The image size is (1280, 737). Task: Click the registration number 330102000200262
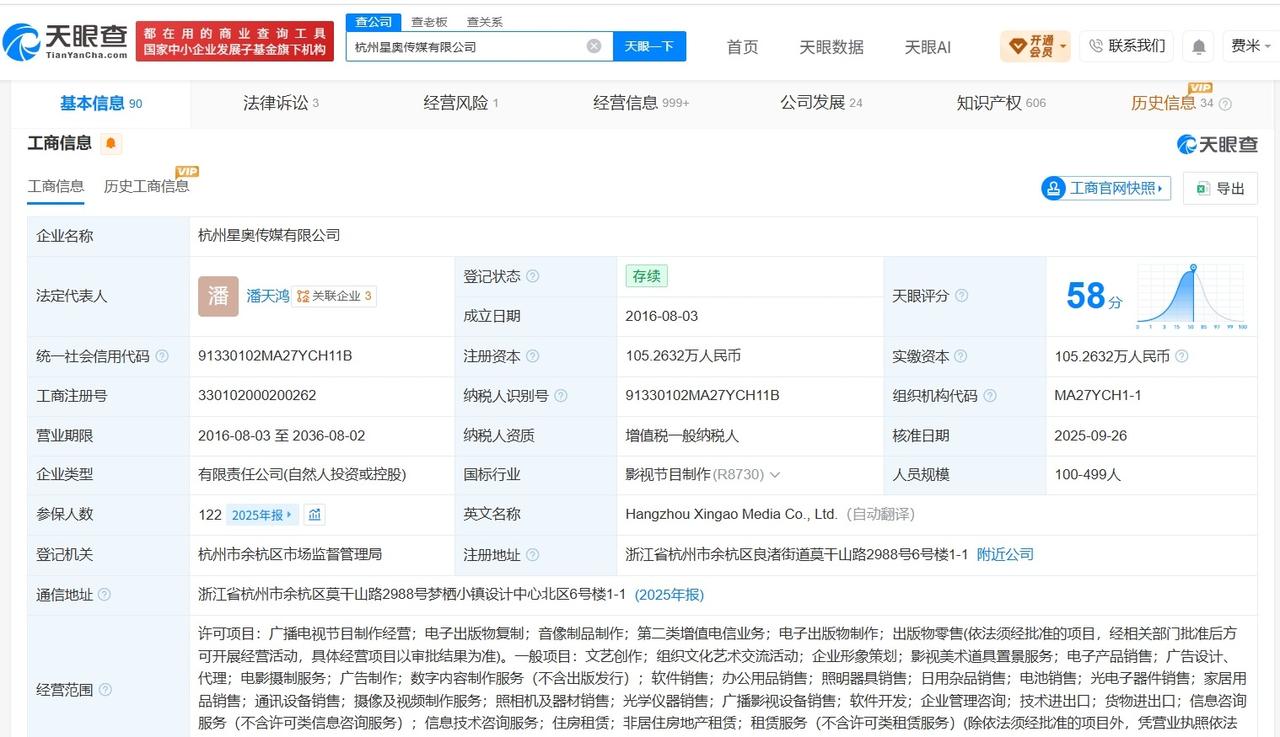click(x=257, y=396)
